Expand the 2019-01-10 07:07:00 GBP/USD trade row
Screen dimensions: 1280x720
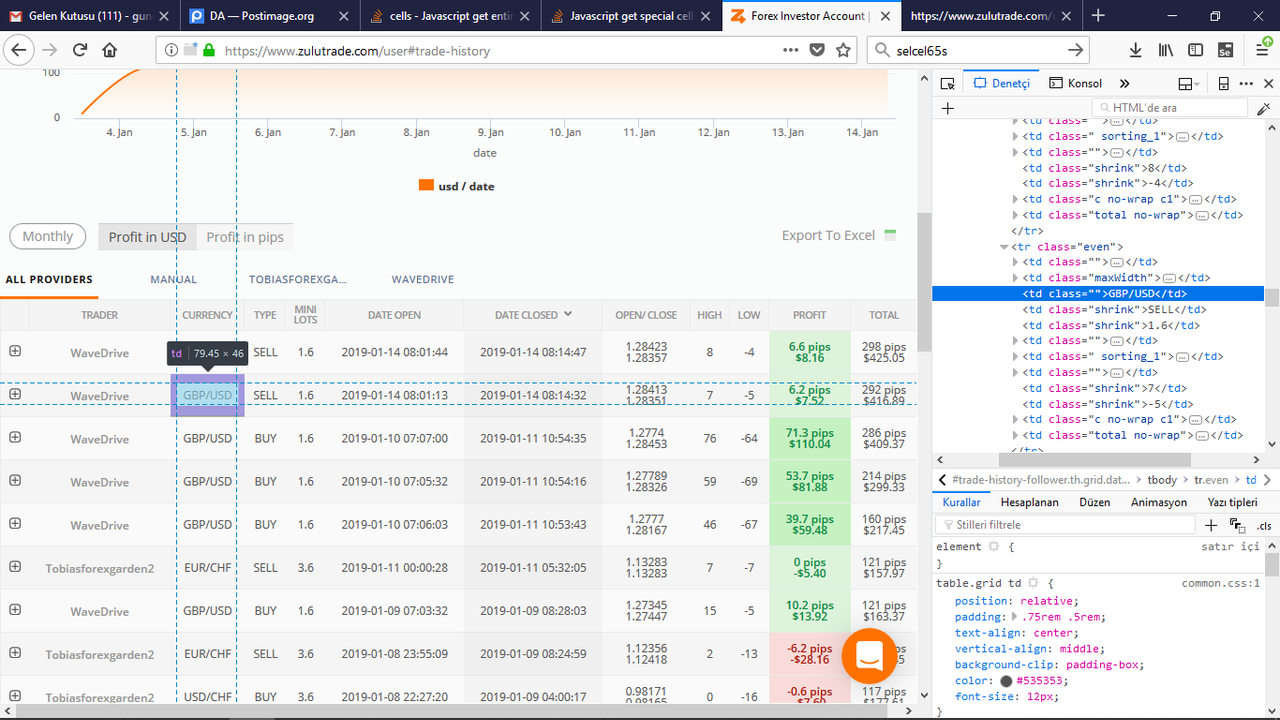pyautogui.click(x=15, y=437)
